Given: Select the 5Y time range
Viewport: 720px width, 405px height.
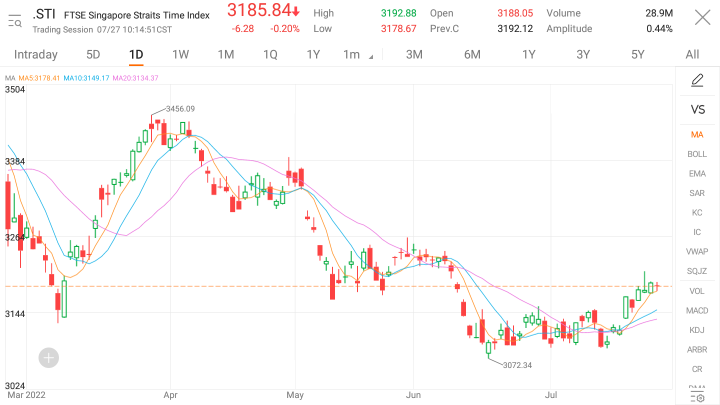Looking at the screenshot, I should tap(638, 55).
